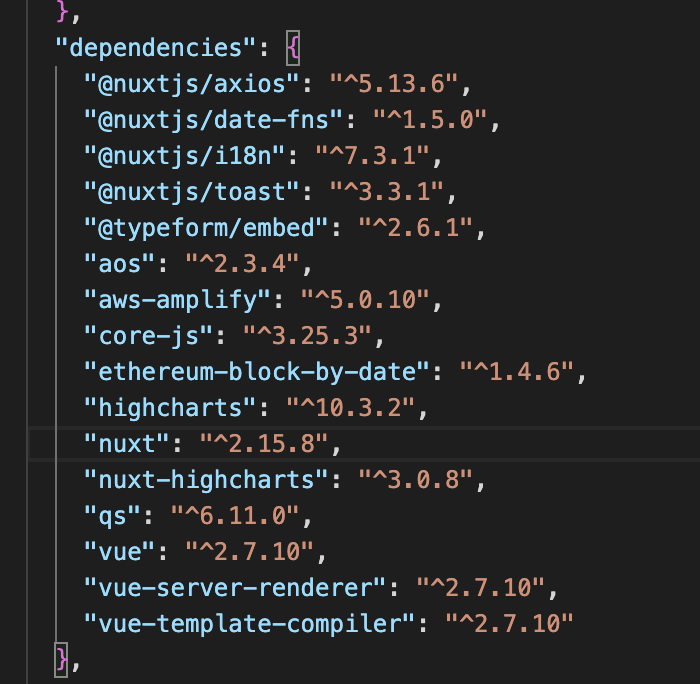Image resolution: width=700 pixels, height=684 pixels.
Task: Click the "nuxt" package name
Action: (x=127, y=444)
